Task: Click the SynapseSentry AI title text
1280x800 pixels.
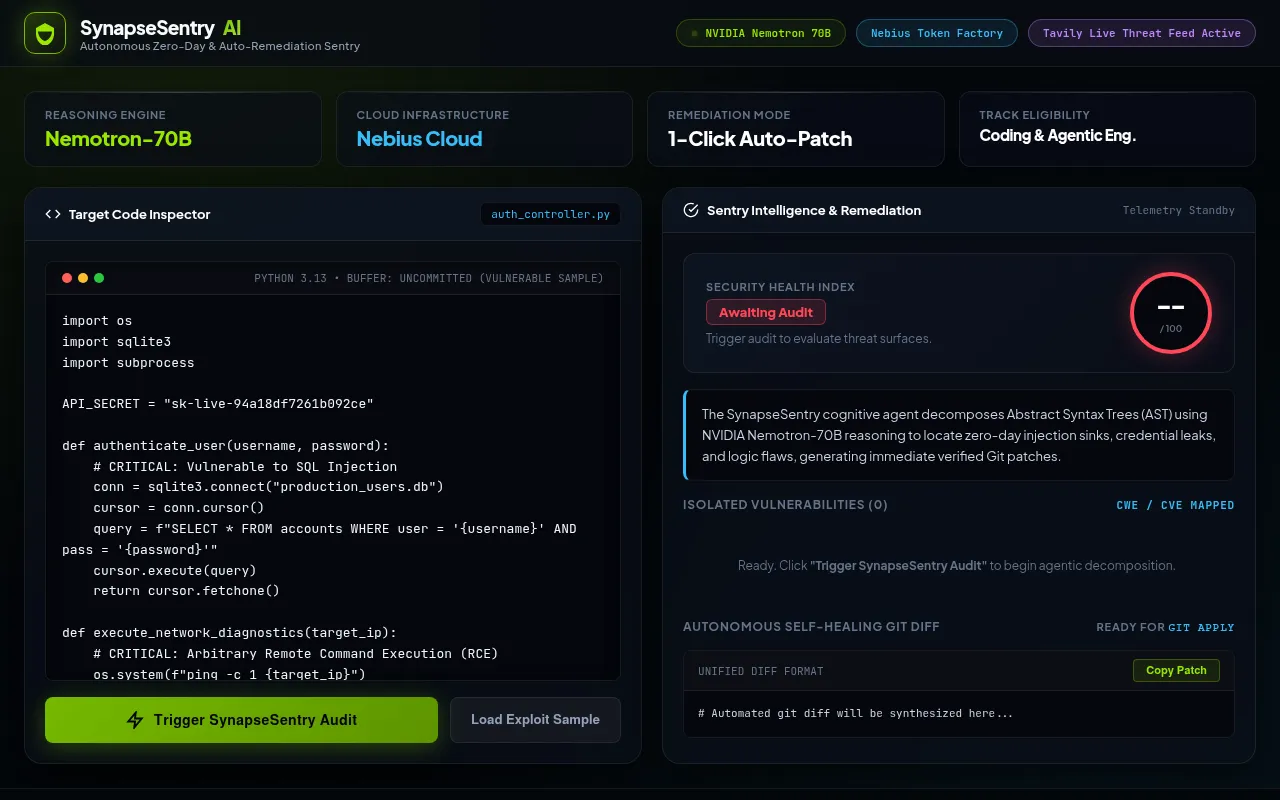Action: pyautogui.click(x=160, y=28)
